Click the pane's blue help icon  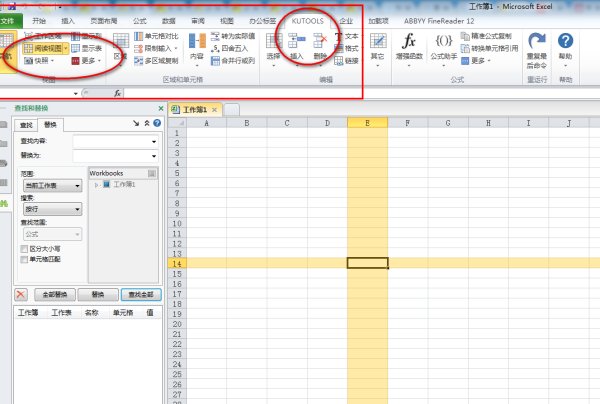click(x=157, y=123)
